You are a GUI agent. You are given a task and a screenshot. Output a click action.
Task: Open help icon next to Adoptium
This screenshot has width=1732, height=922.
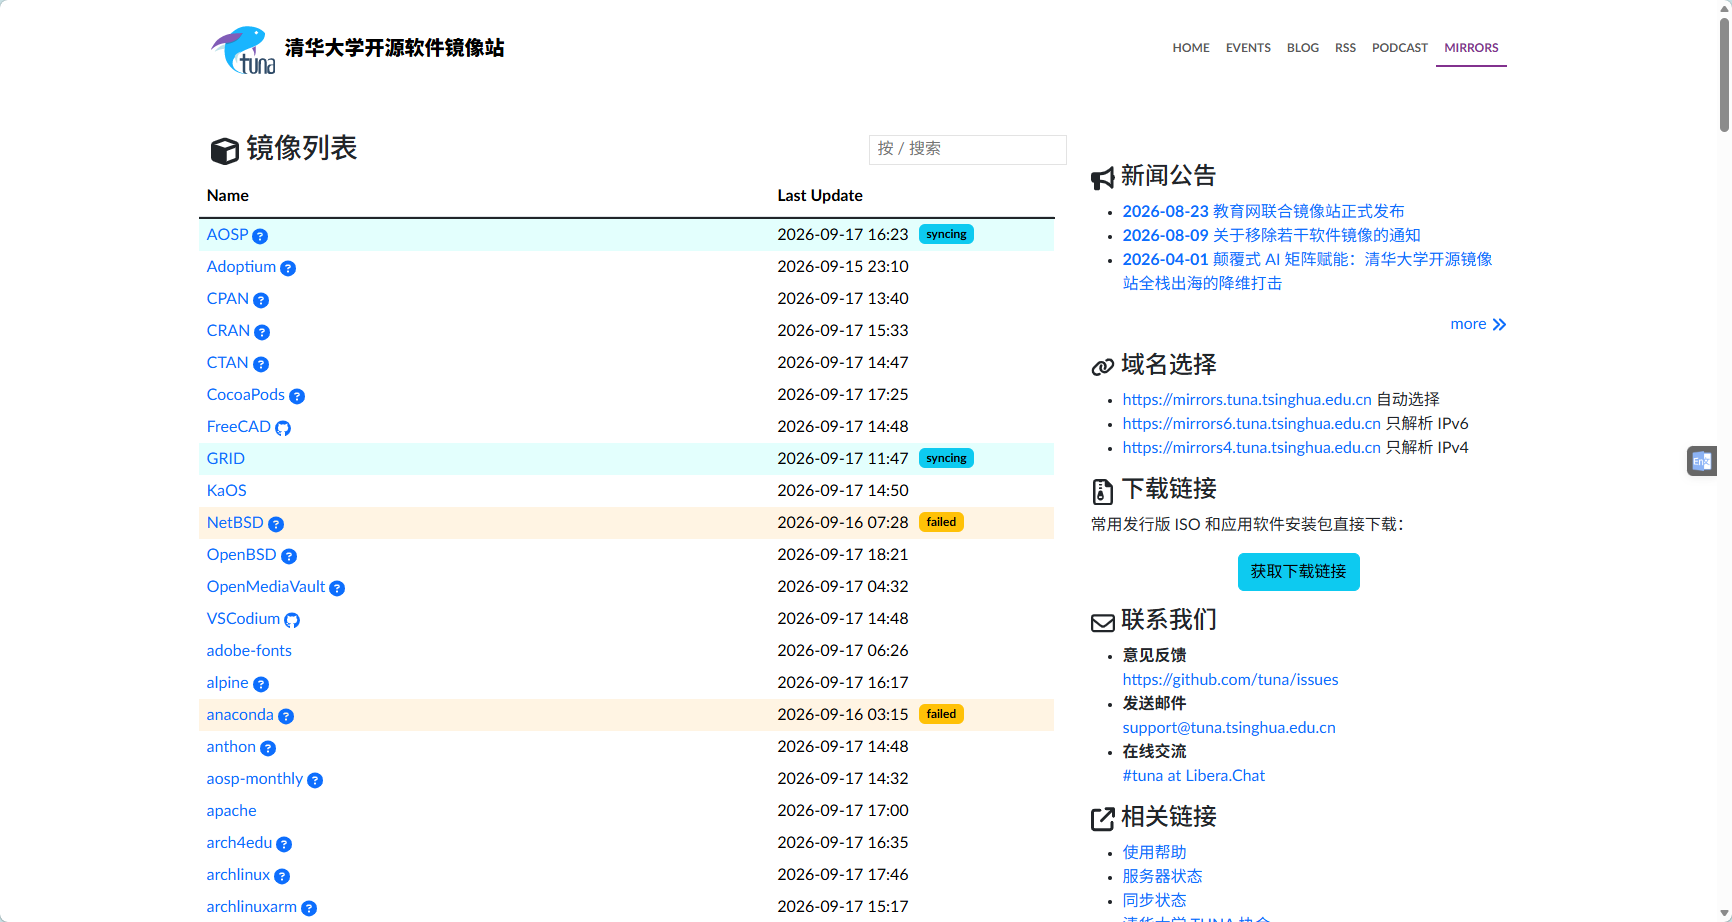(x=288, y=268)
